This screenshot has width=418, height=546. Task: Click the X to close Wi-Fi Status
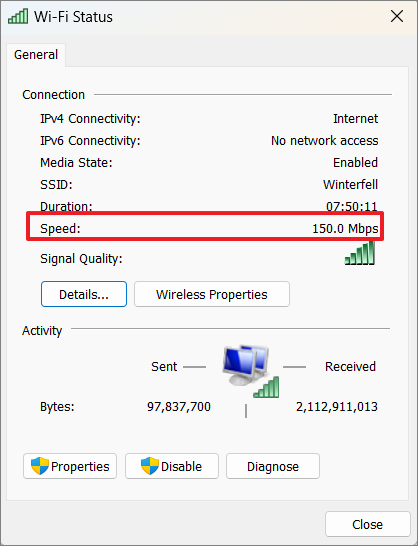click(397, 16)
